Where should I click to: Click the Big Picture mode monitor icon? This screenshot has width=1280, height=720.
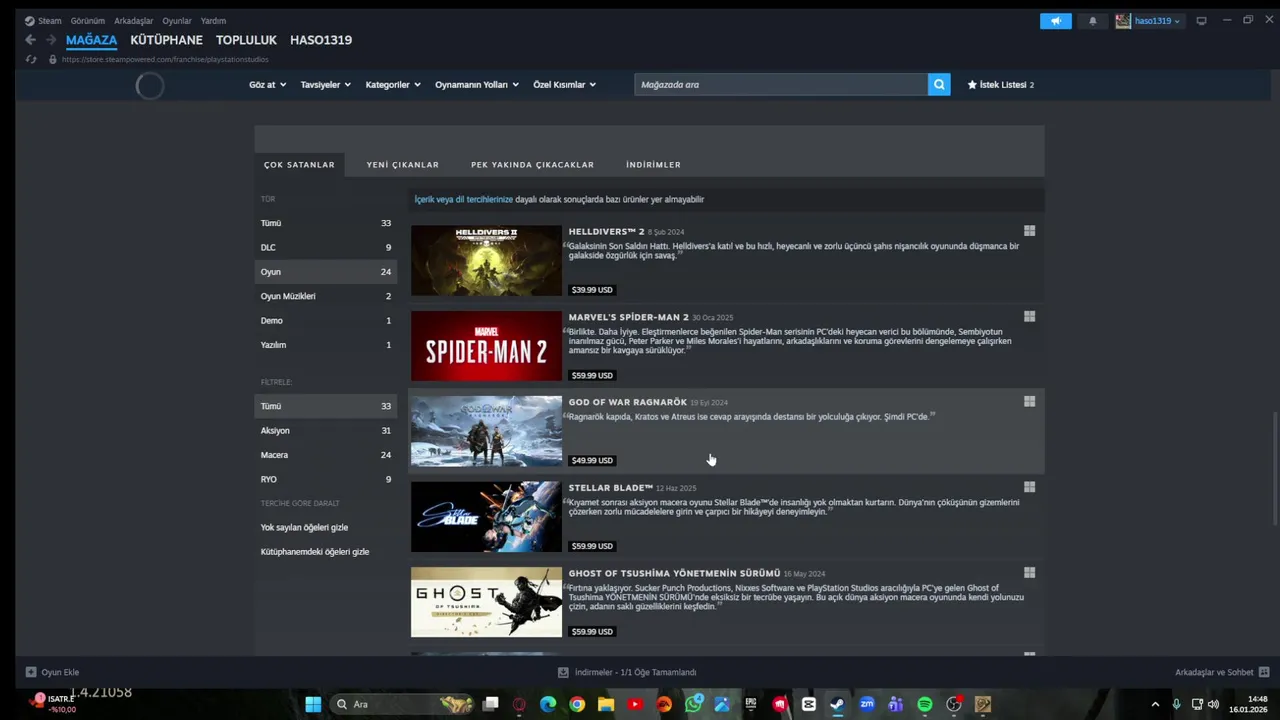tap(1201, 21)
